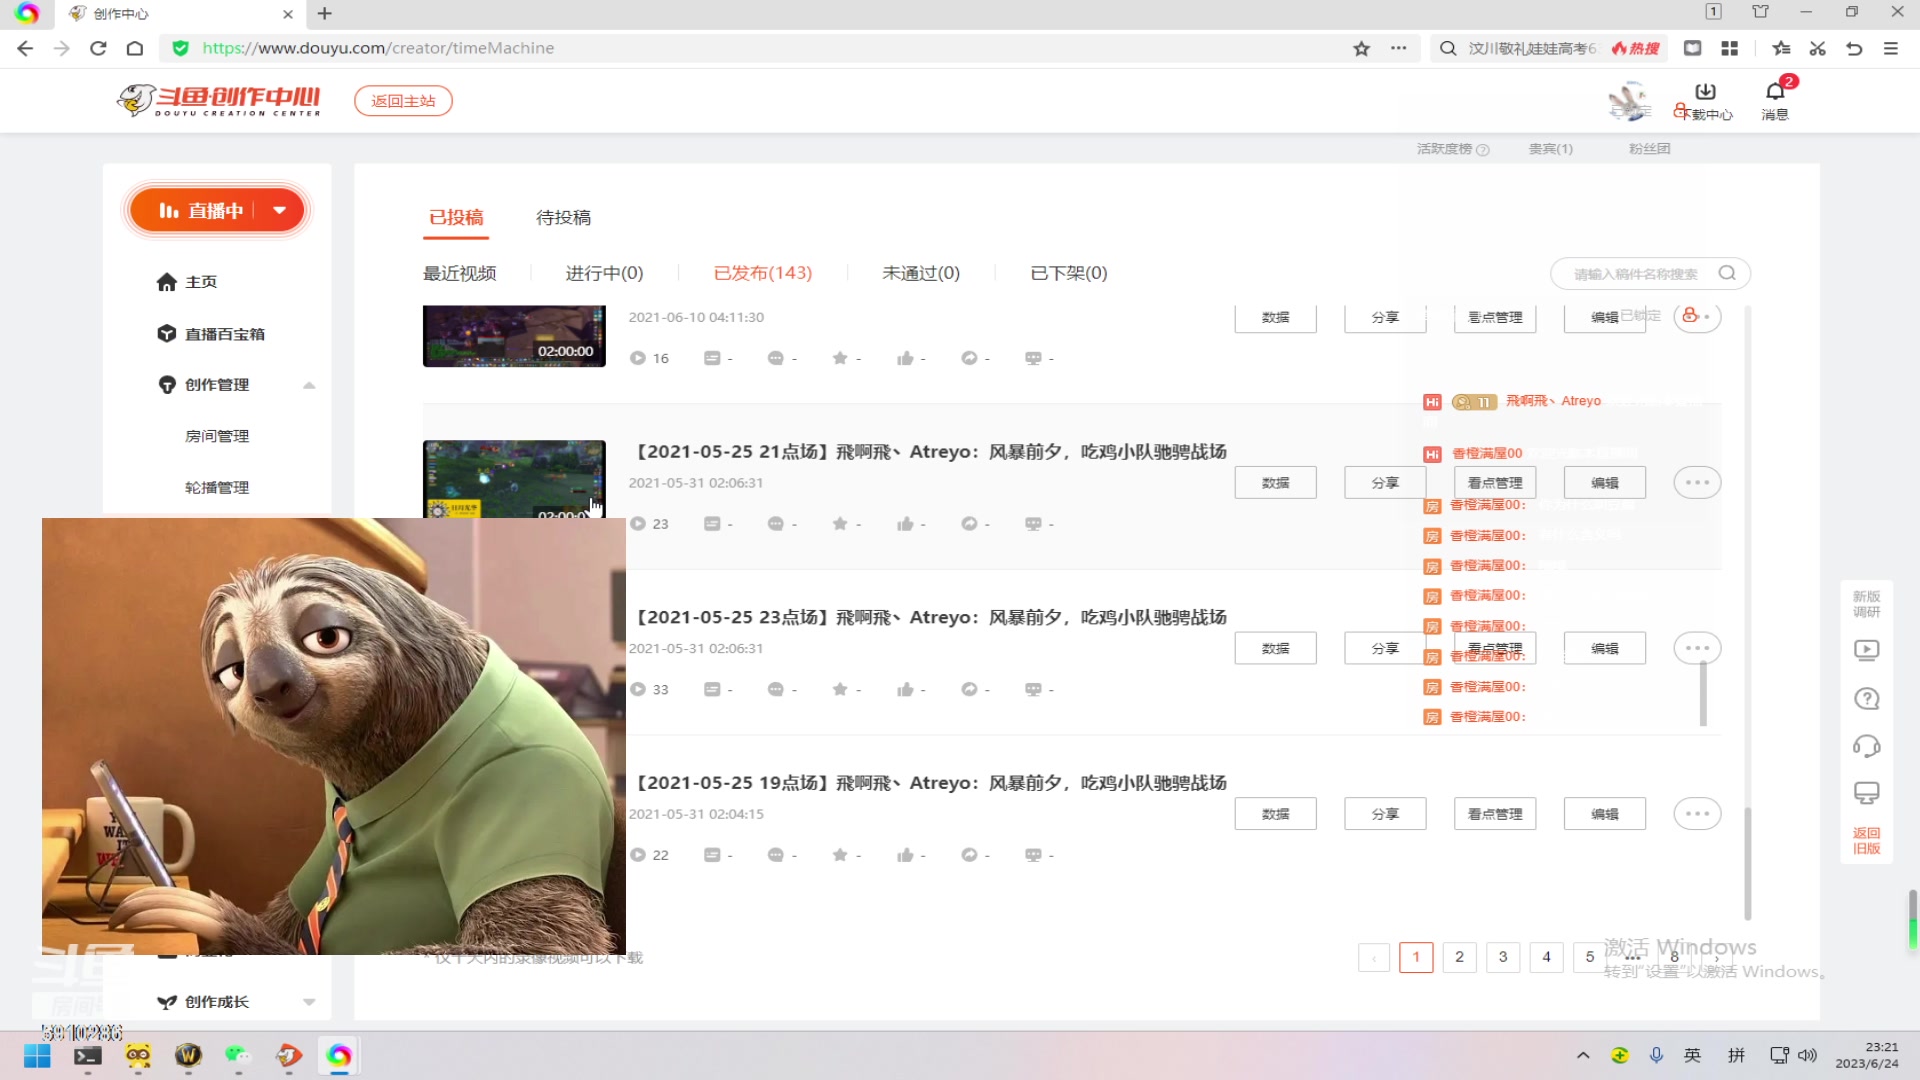Open the help question mark icon
Screen dimensions: 1920x1080
point(1866,698)
